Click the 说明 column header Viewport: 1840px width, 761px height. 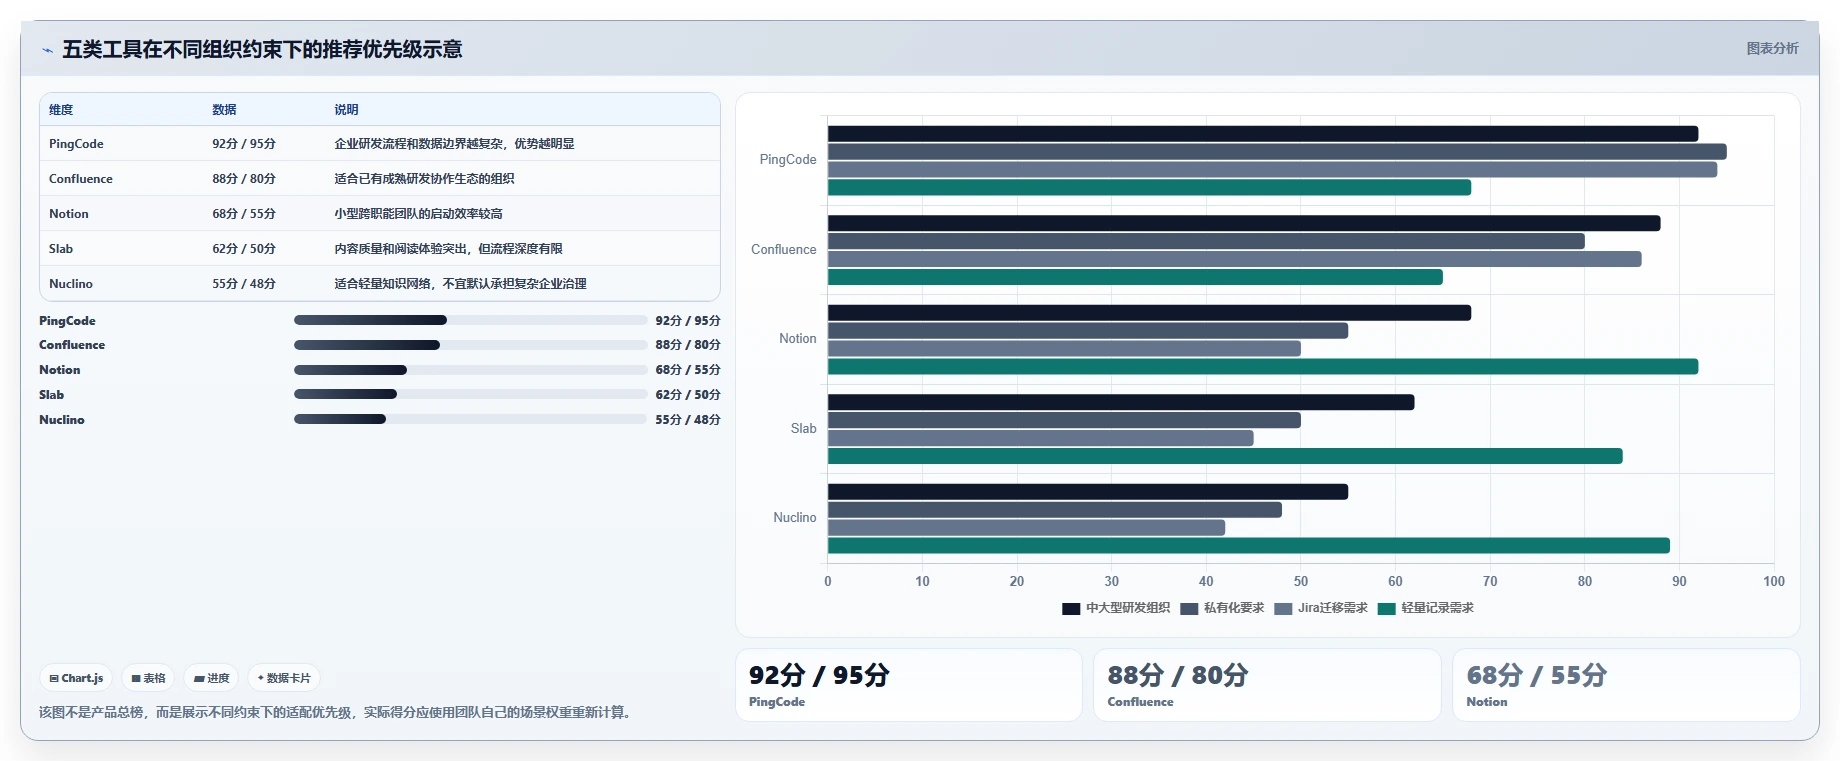tap(346, 110)
